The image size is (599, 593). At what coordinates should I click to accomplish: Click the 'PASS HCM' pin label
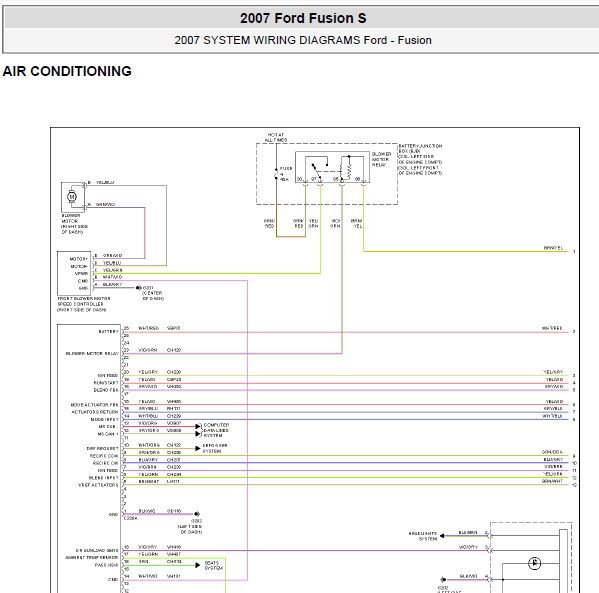tap(106, 565)
